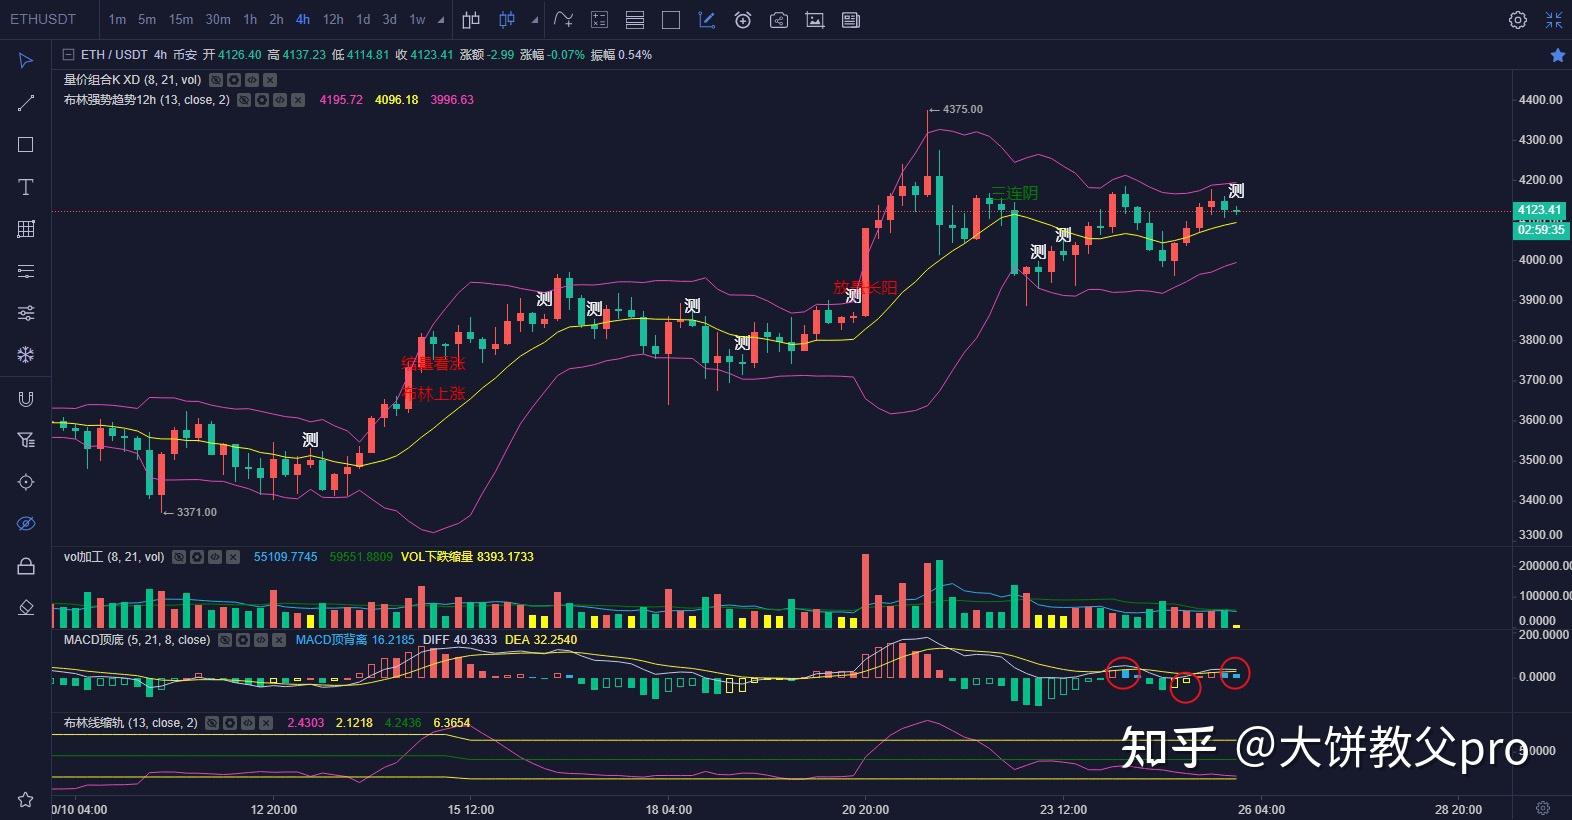Click the 布林强势趋势12h (13, close, 2) label

[147, 100]
